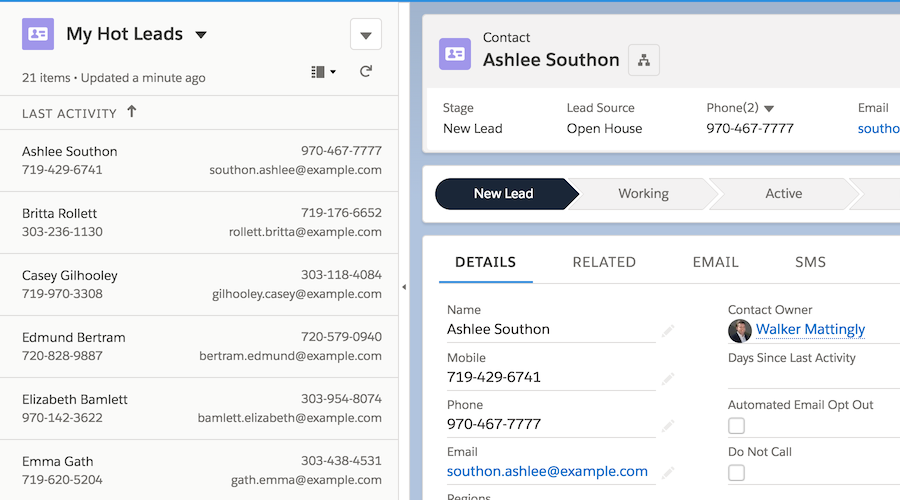The width and height of the screenshot is (900, 500).
Task: Enable the Do Not Call checkbox
Action: click(736, 473)
